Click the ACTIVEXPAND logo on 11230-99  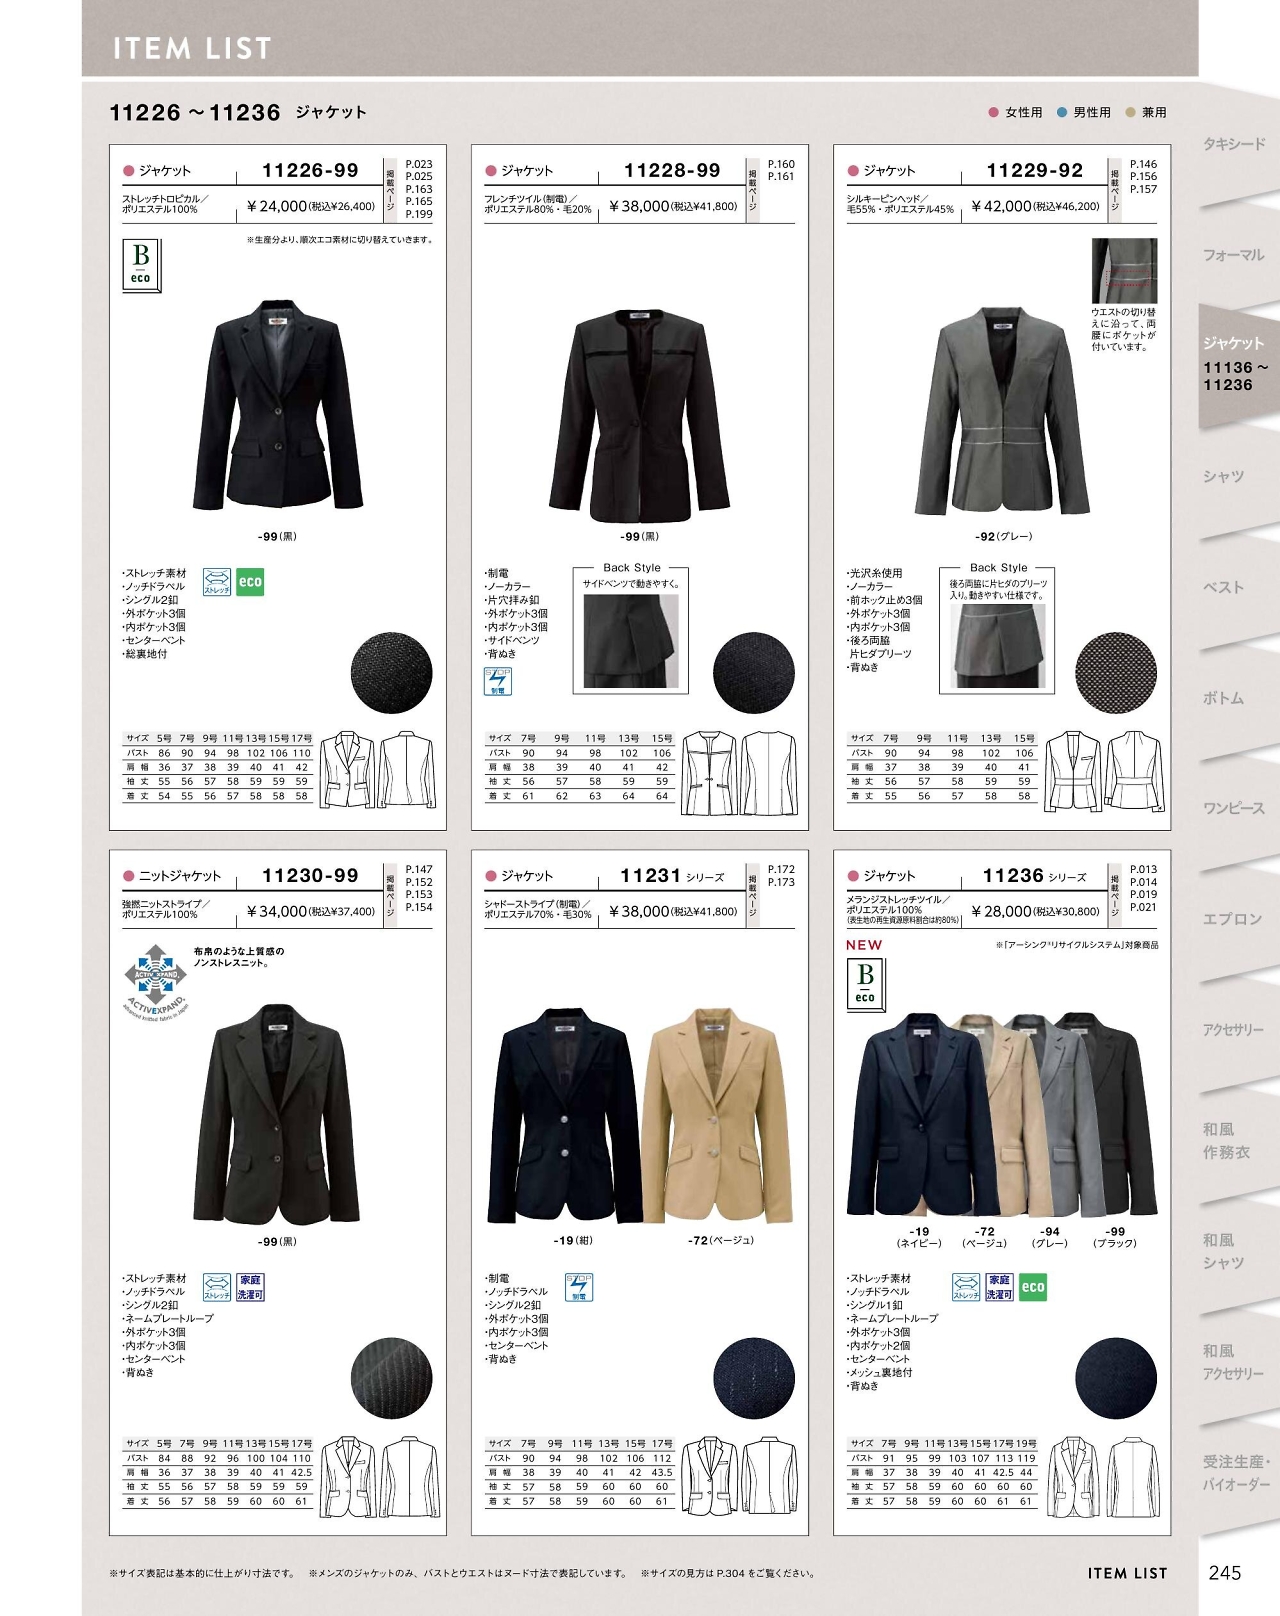(156, 977)
